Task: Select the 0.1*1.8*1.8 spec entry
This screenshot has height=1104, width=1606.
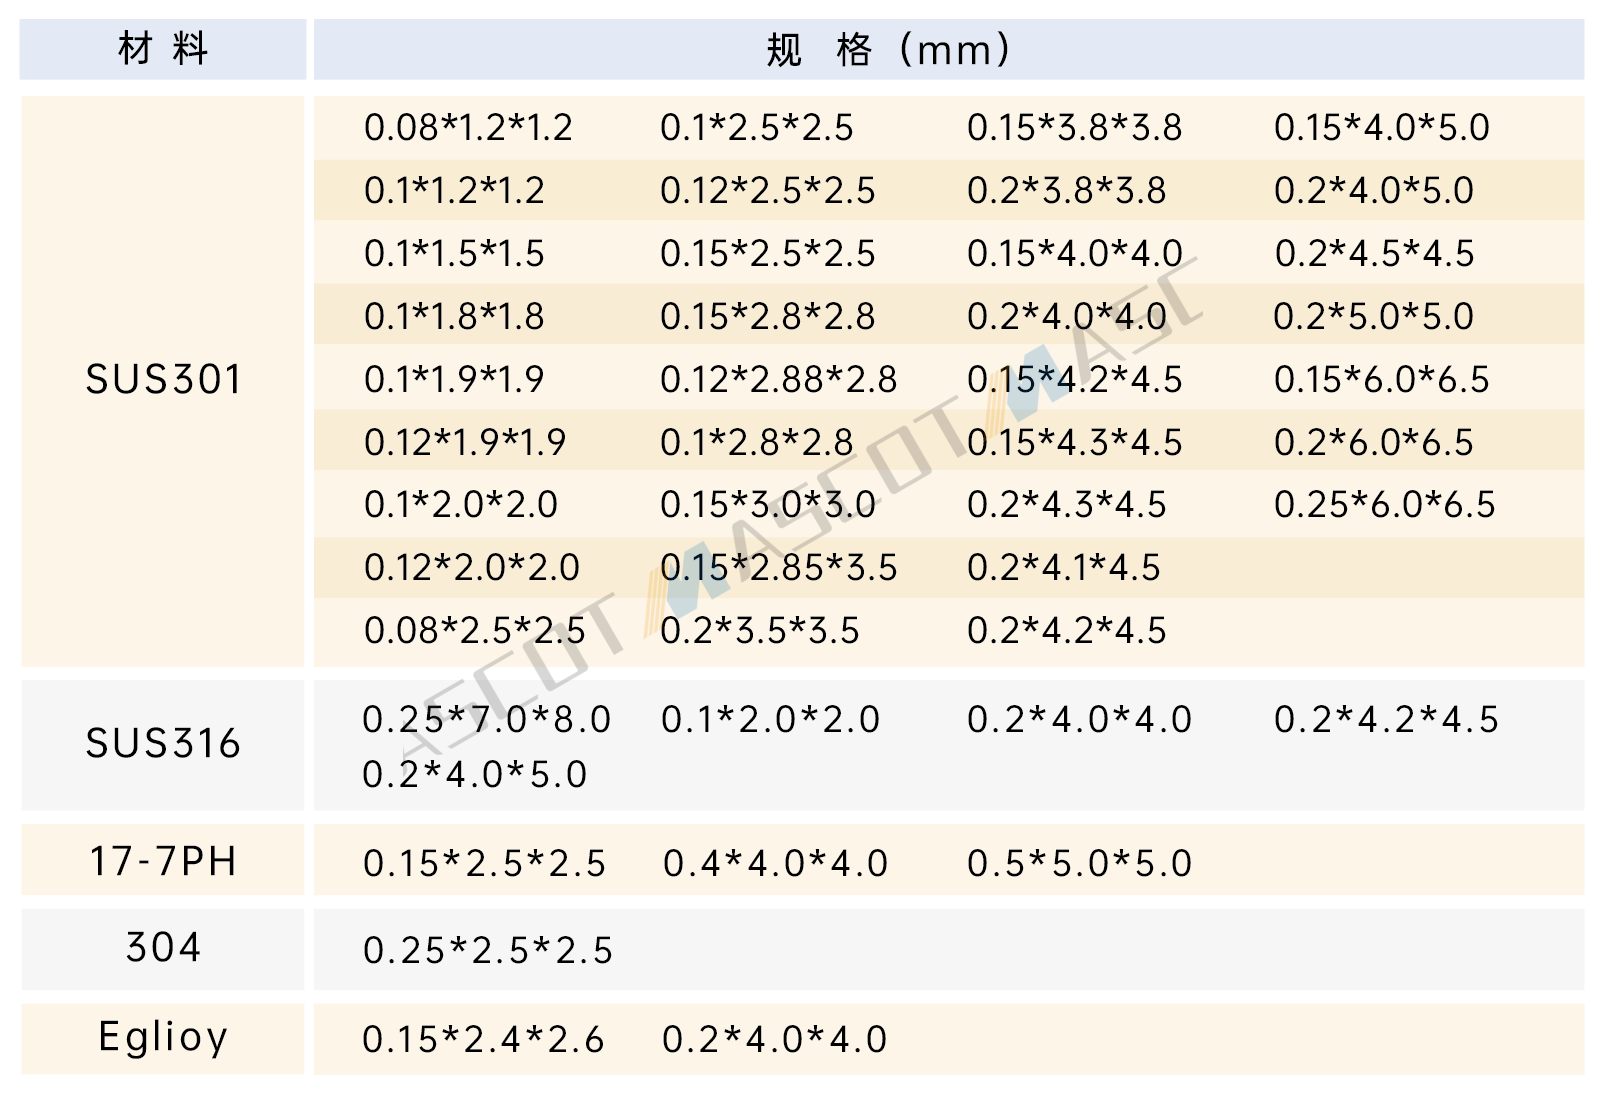Action: [x=454, y=317]
